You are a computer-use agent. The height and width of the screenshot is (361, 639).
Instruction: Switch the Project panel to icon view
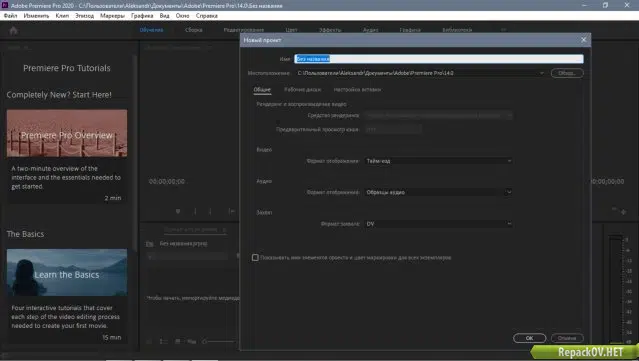click(178, 341)
